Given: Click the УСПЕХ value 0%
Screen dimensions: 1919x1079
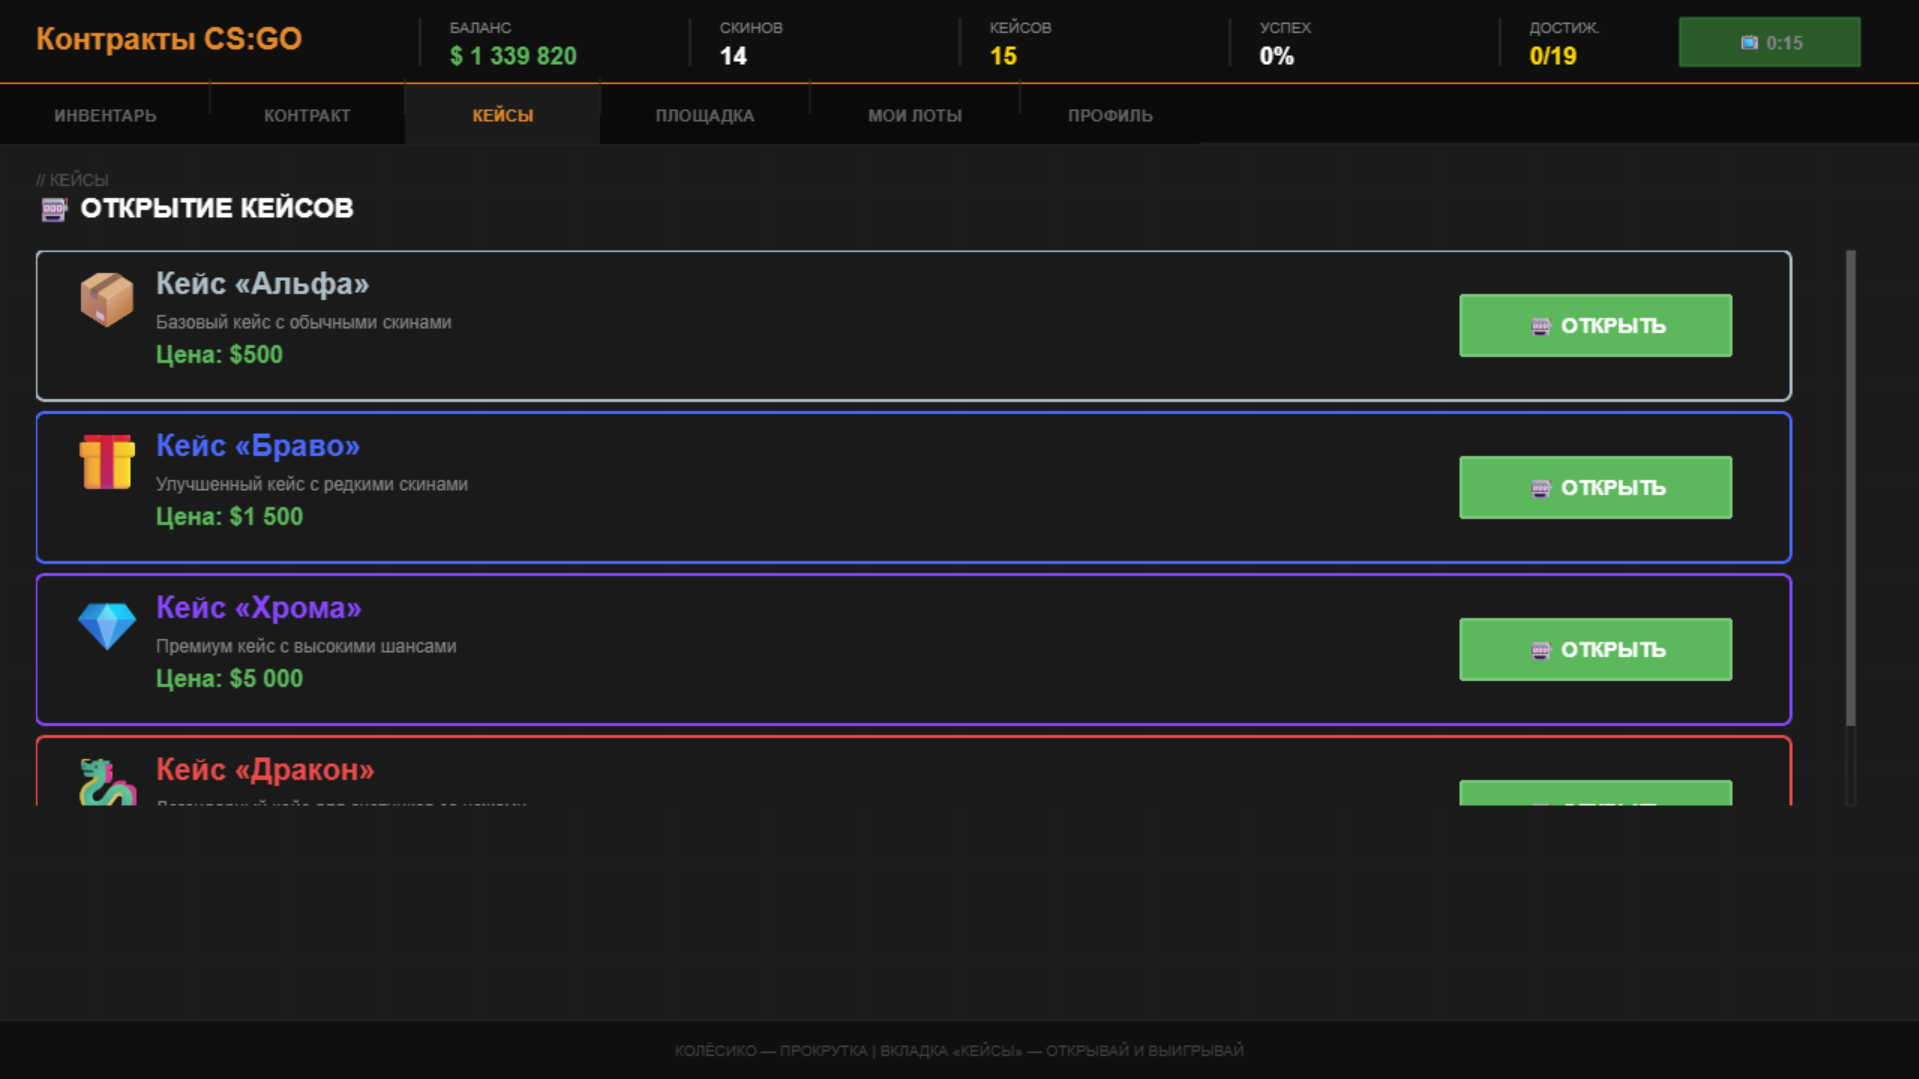Looking at the screenshot, I should (x=1276, y=56).
